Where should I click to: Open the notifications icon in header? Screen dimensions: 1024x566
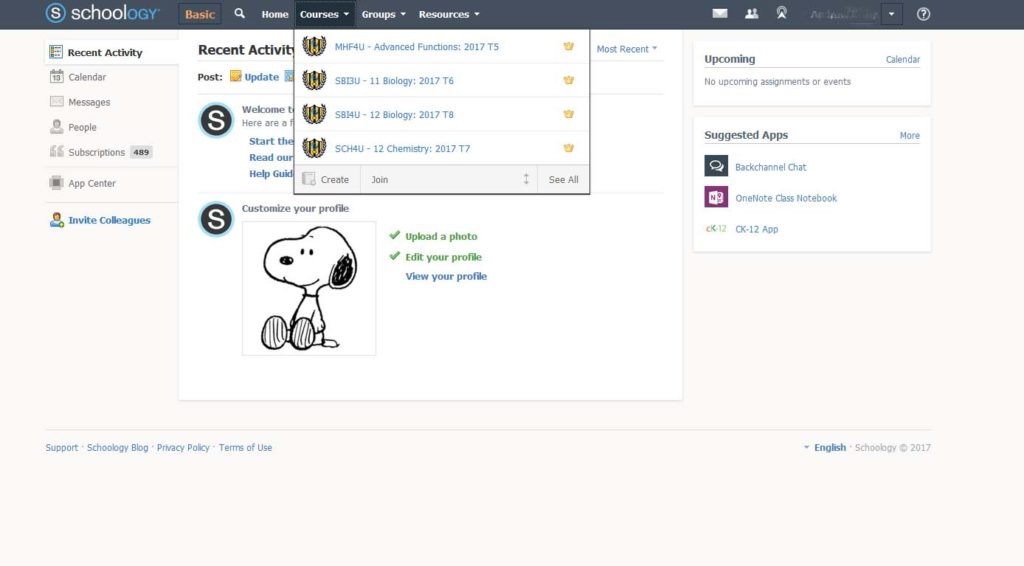click(x=782, y=14)
